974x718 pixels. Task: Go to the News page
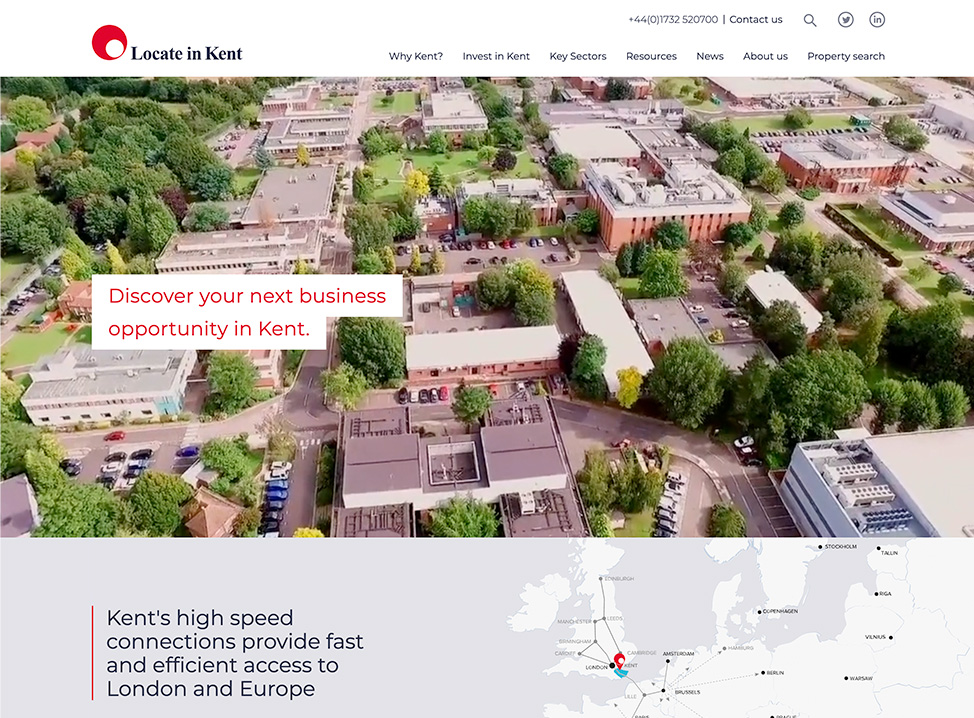(710, 57)
